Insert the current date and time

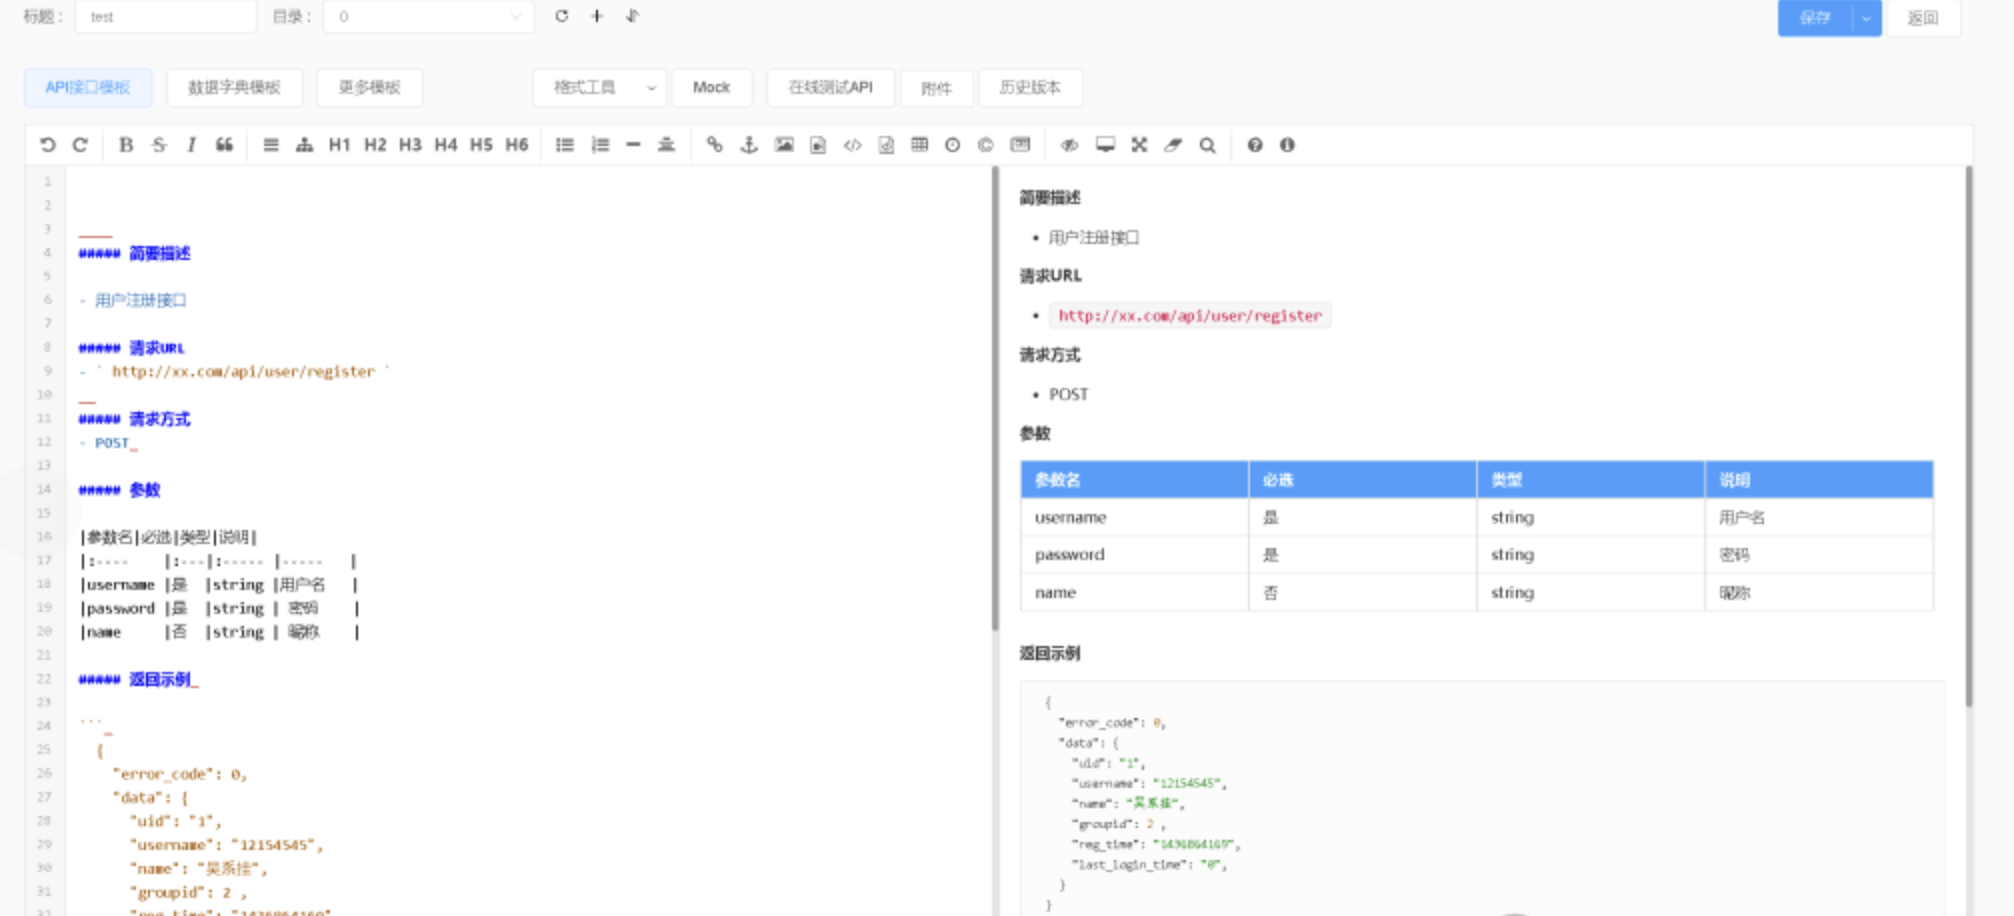click(953, 145)
